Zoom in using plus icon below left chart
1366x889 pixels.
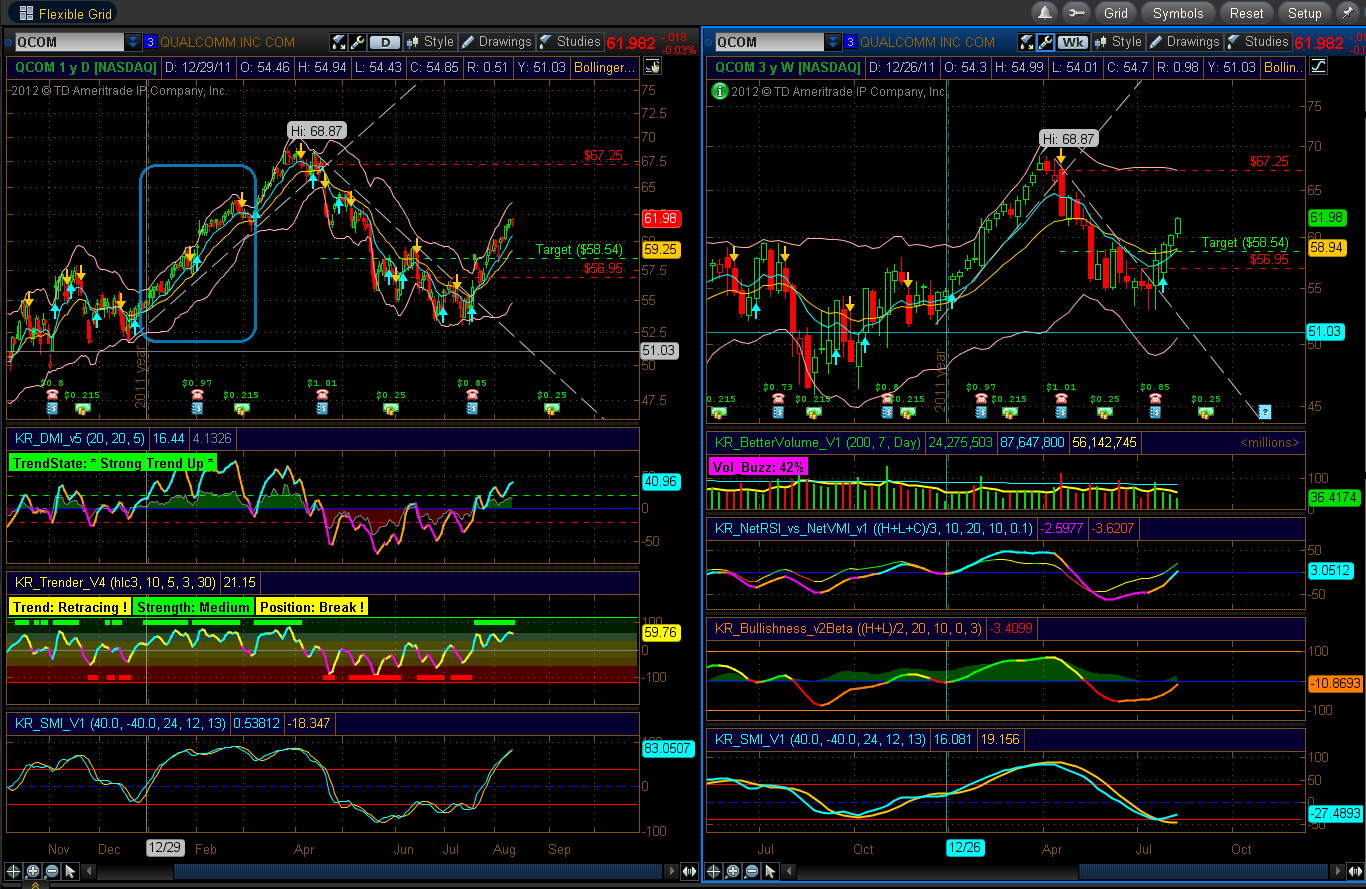coord(33,871)
